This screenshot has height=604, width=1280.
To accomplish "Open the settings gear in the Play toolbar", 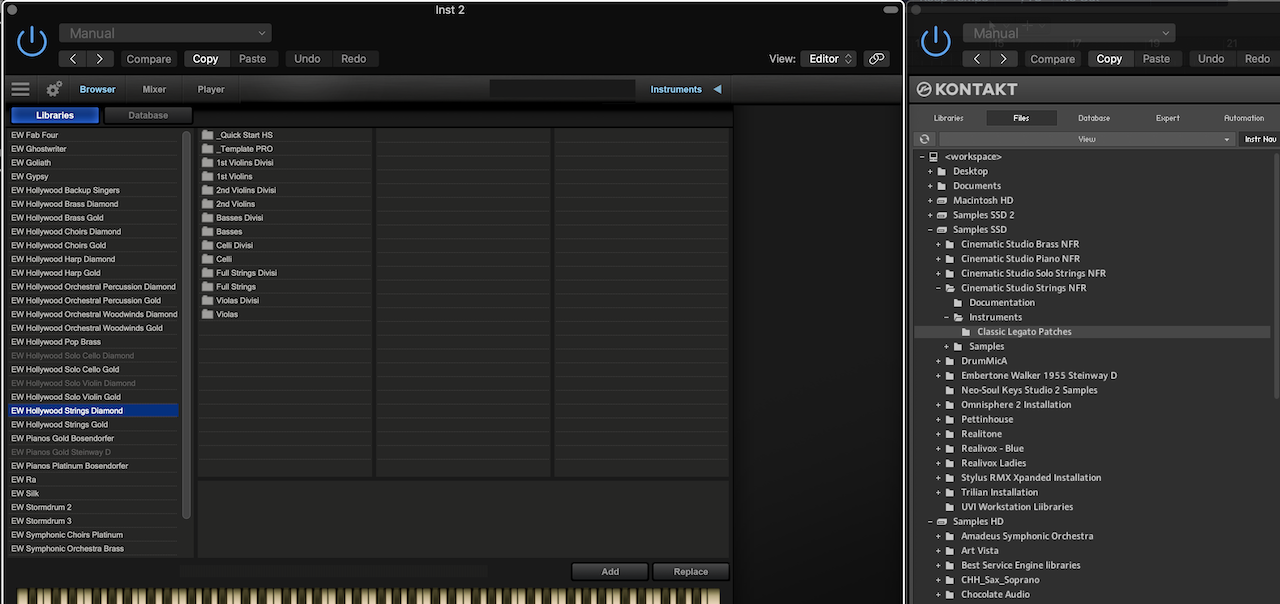I will click(54, 89).
